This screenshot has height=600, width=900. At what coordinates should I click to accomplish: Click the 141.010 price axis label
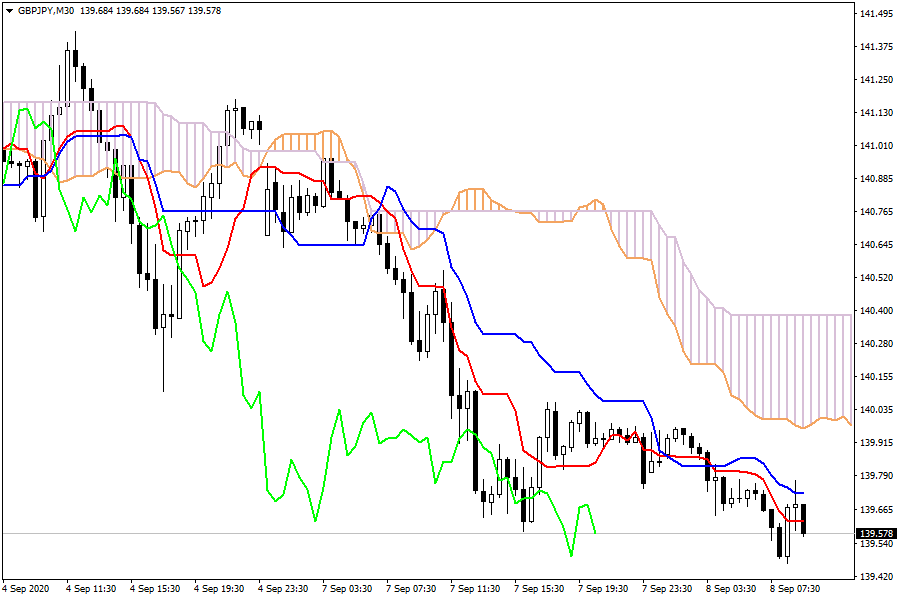click(x=876, y=146)
